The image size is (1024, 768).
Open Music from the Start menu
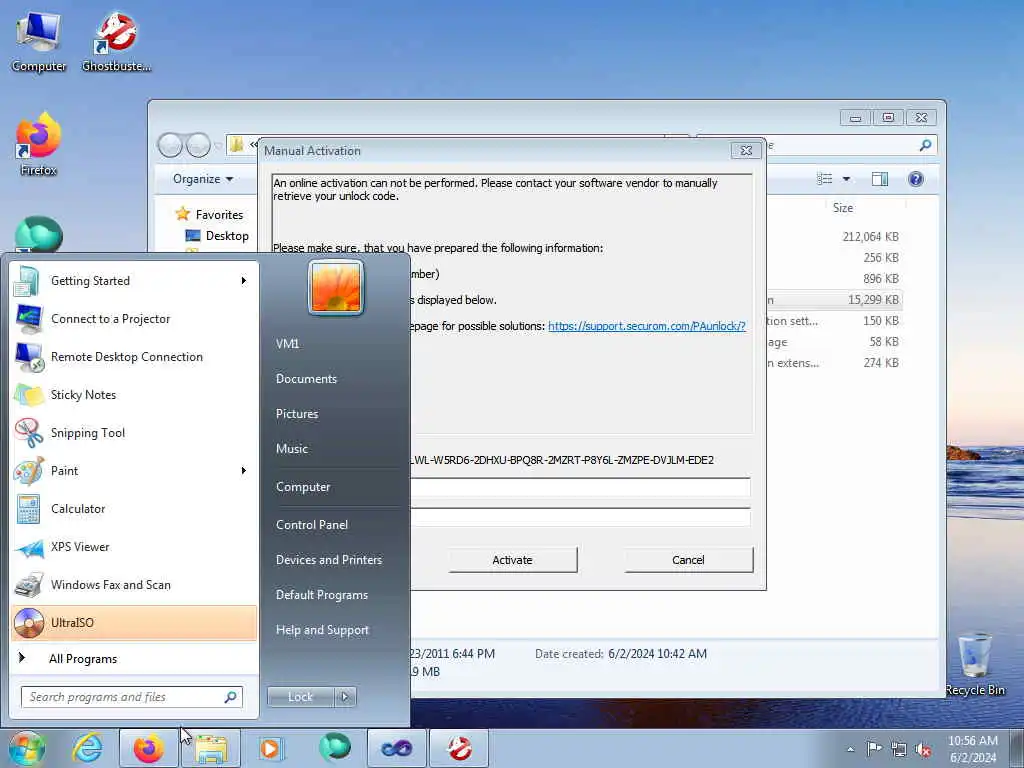[x=292, y=449]
